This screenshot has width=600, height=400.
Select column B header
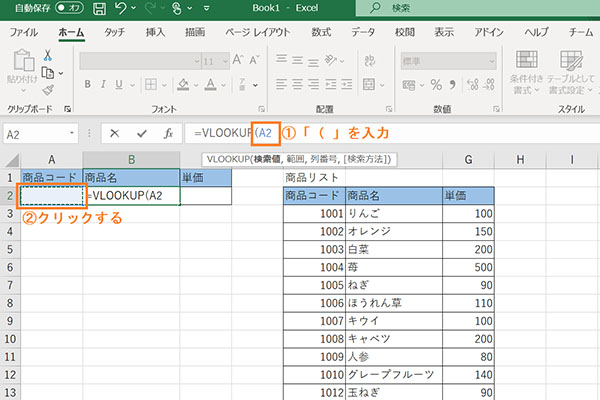tap(131, 160)
